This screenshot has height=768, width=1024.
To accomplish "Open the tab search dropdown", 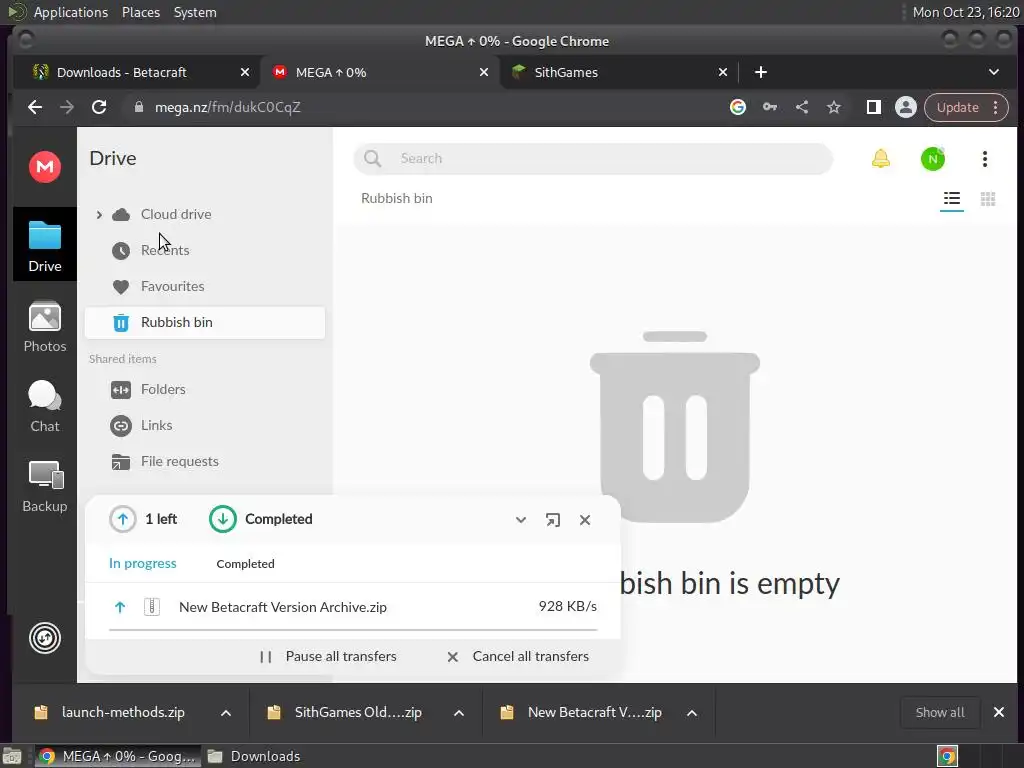I will pos(993,72).
